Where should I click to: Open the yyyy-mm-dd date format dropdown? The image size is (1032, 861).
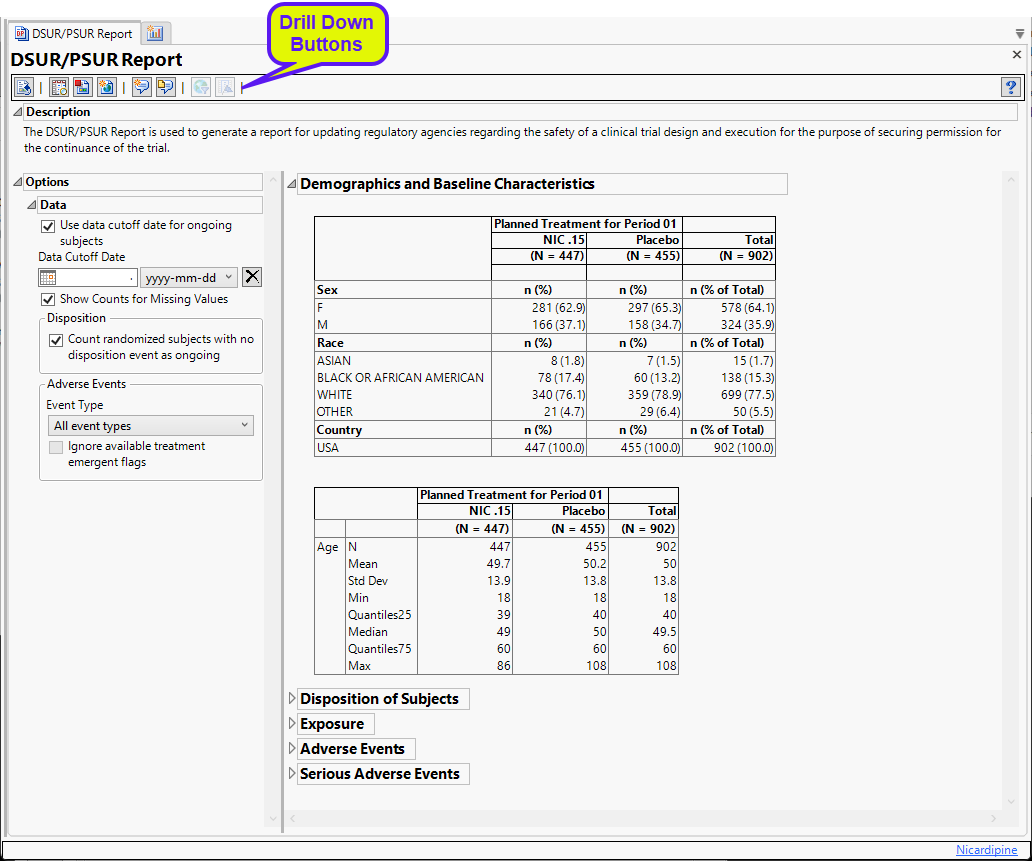tap(189, 278)
